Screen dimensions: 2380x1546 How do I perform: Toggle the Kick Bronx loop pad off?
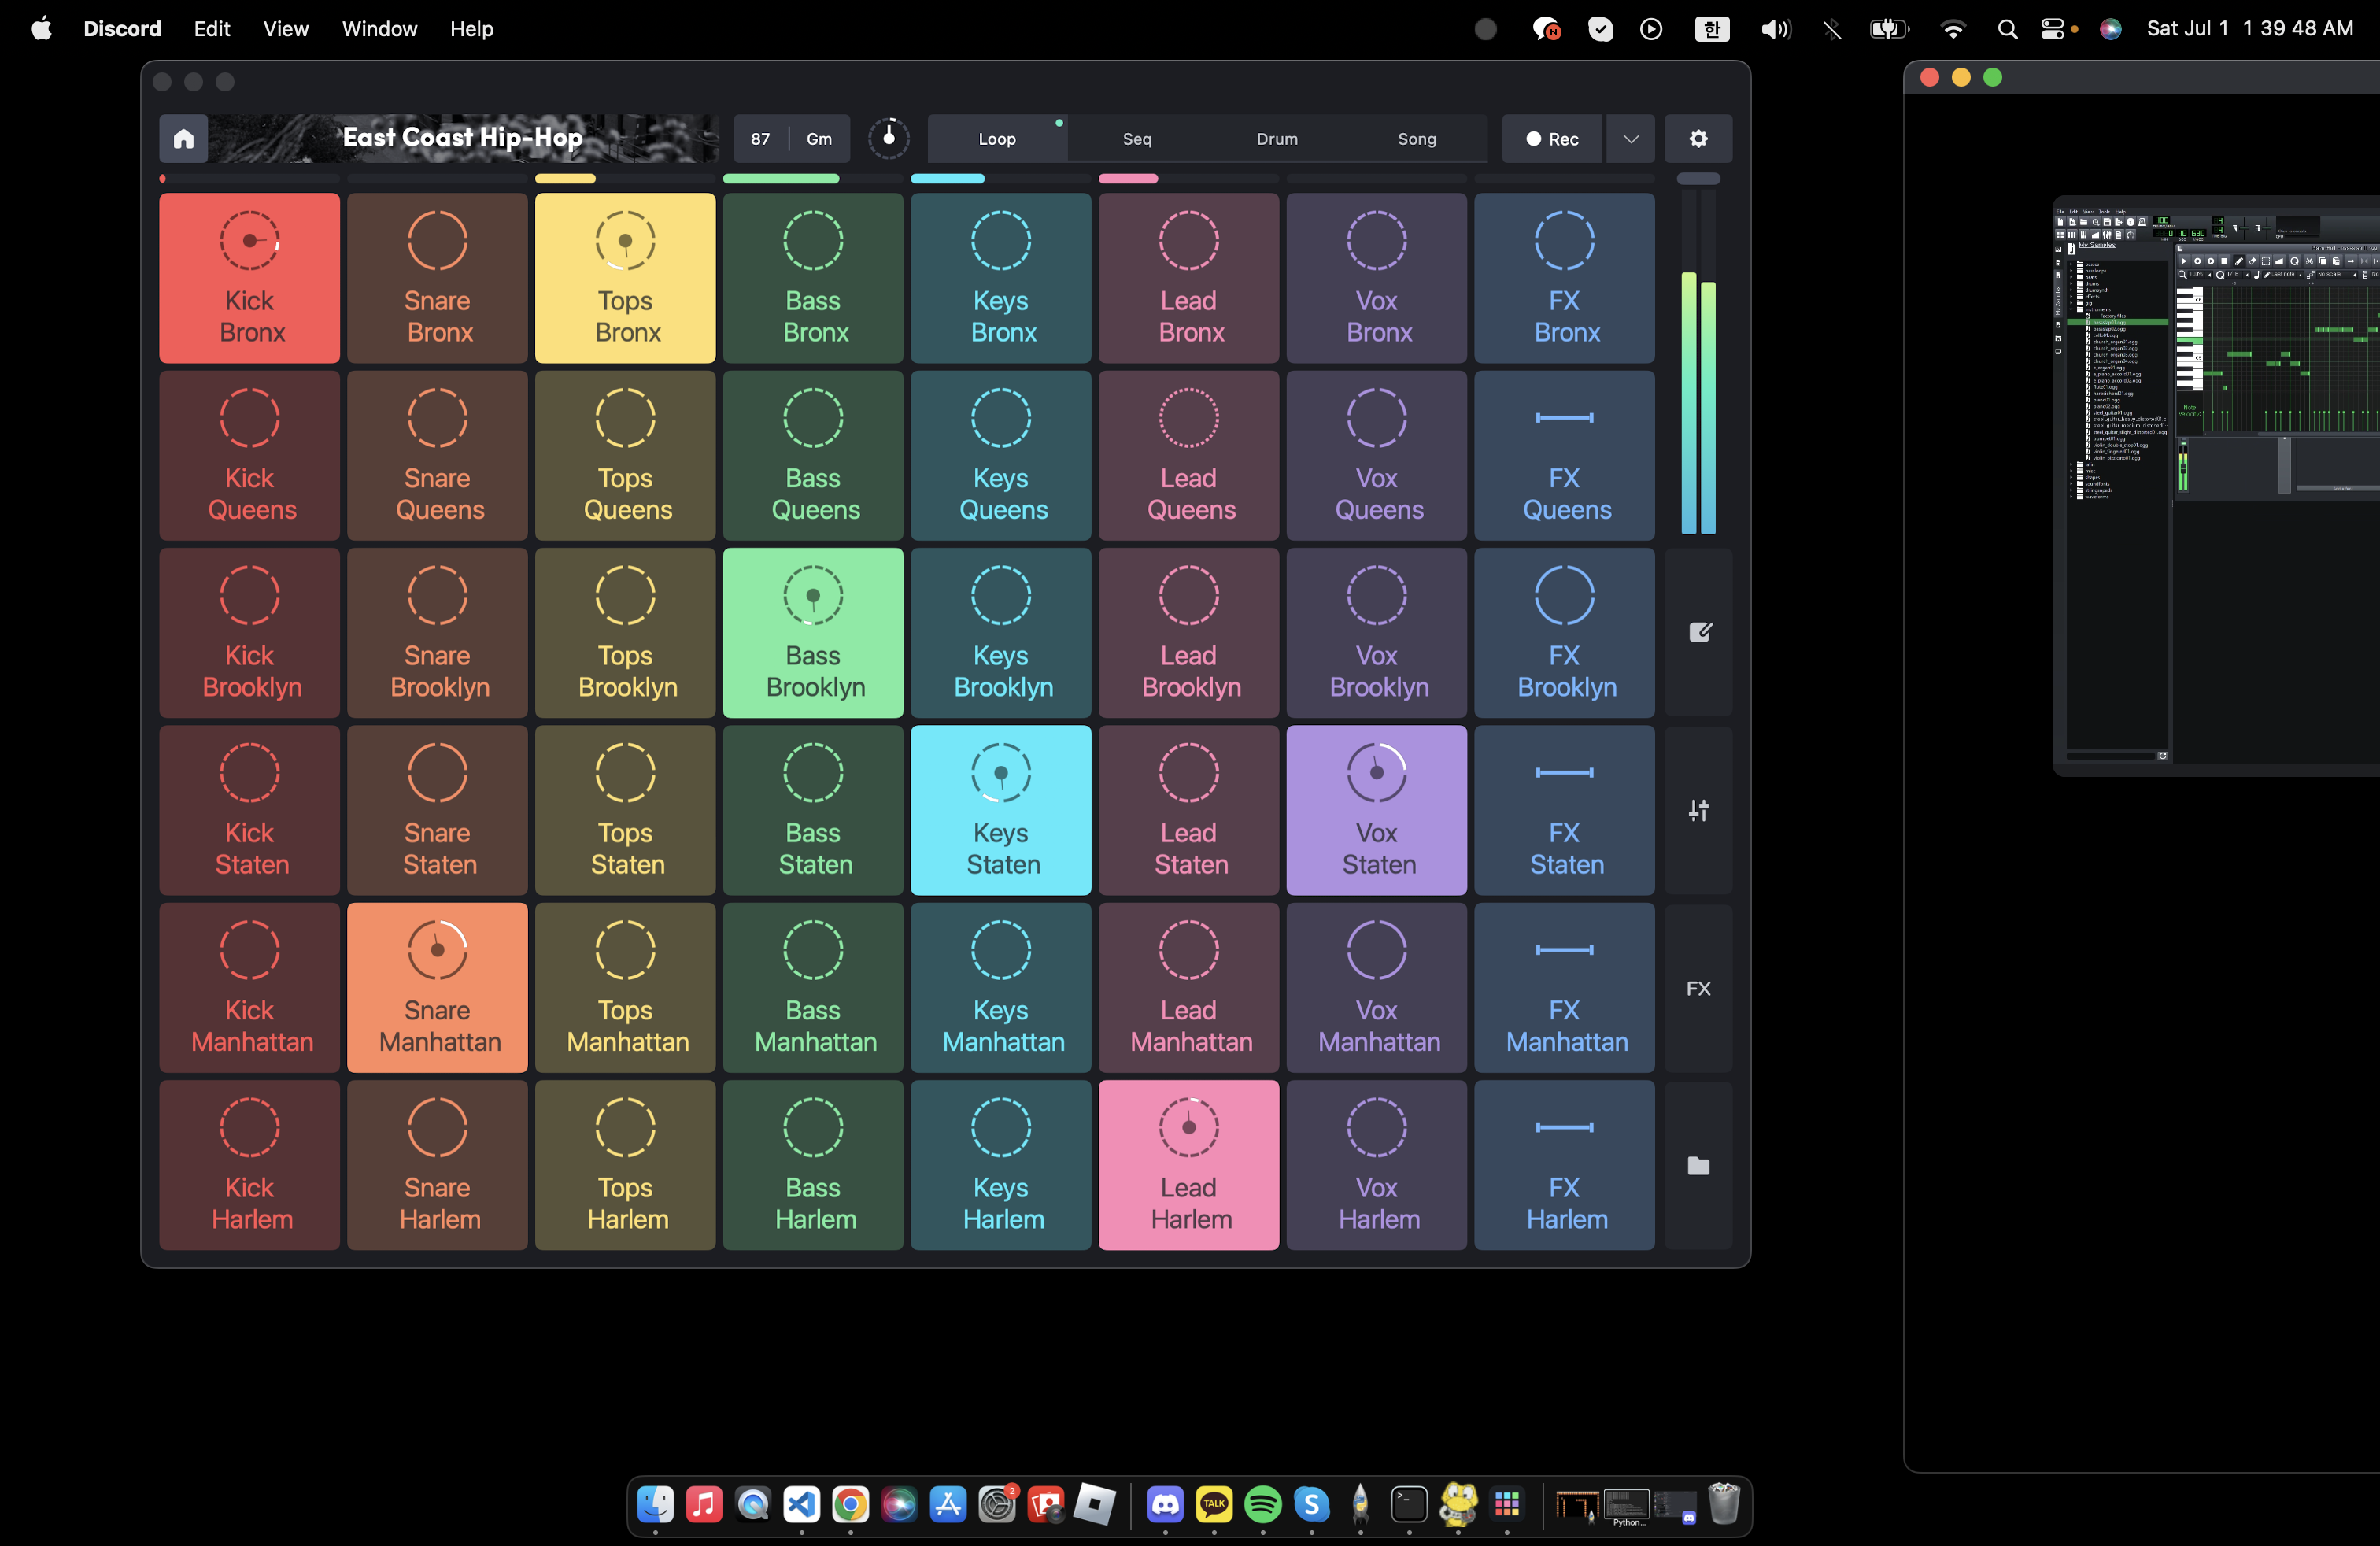(249, 278)
